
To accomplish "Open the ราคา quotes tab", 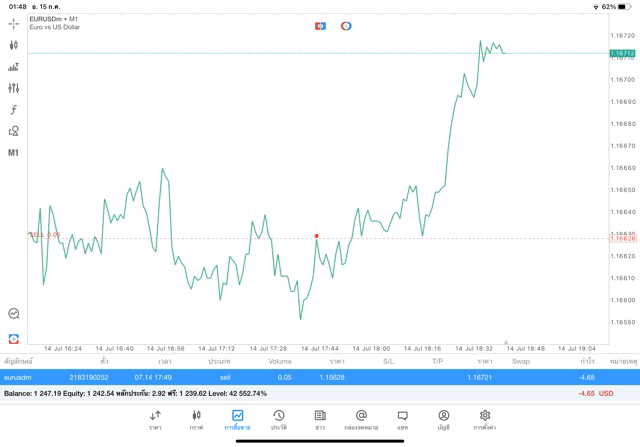I will pos(155,419).
